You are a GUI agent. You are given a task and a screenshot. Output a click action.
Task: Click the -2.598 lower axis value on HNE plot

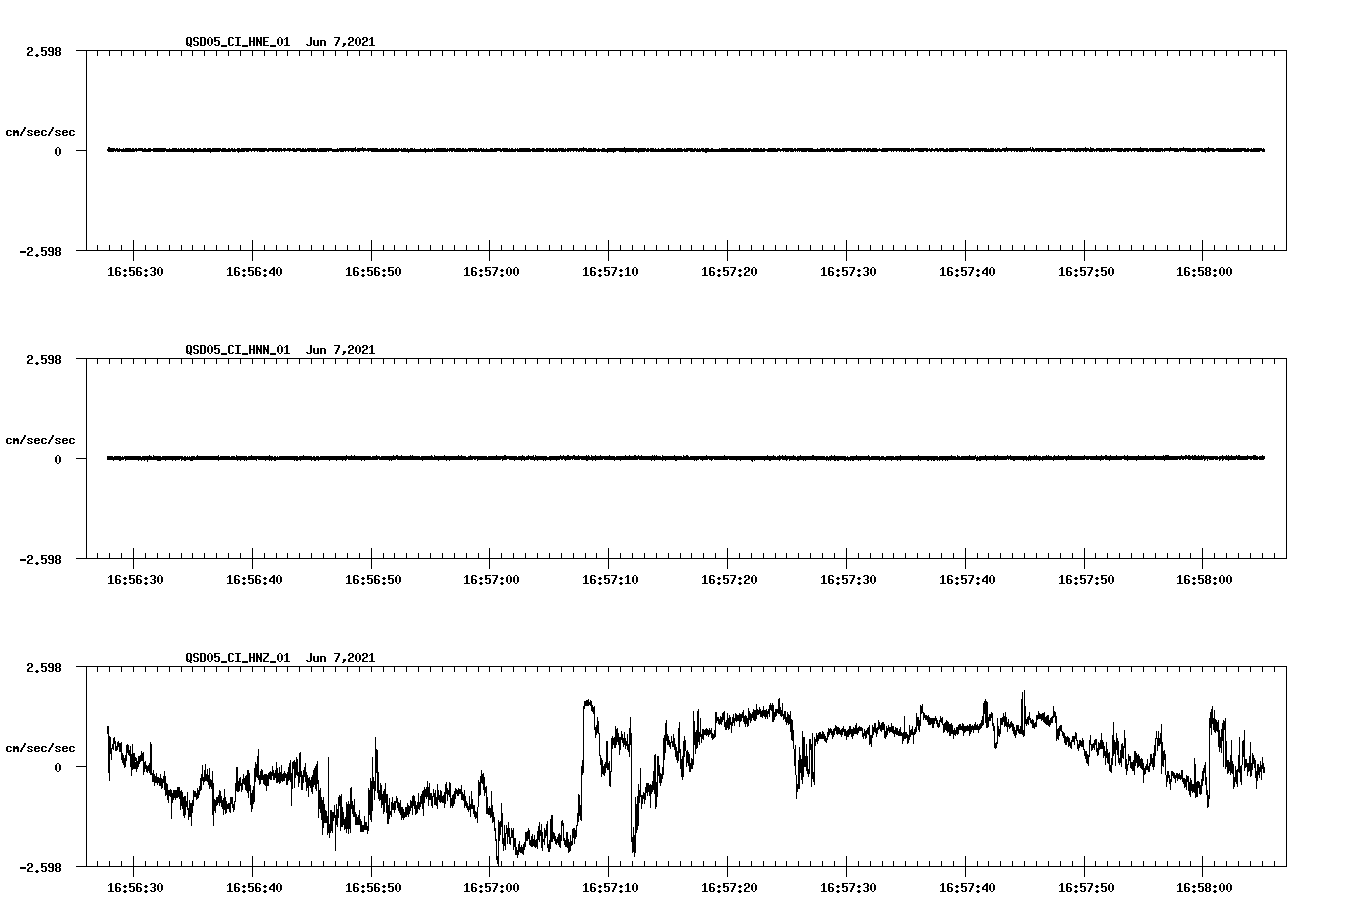click(40, 252)
